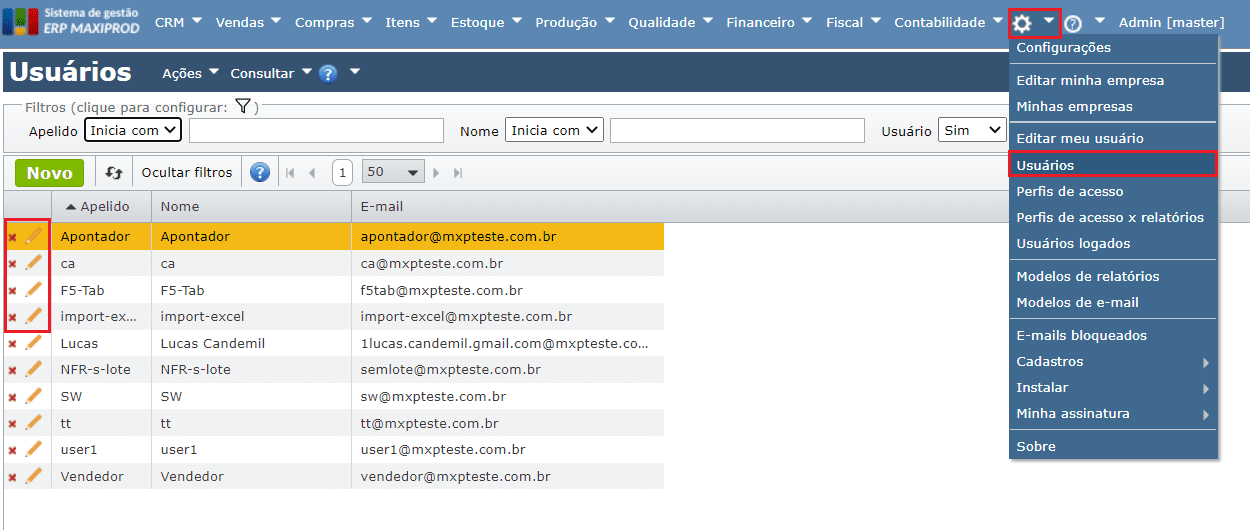Click the blue help icon beside Consultar
Image resolution: width=1250 pixels, height=530 pixels.
328,73
